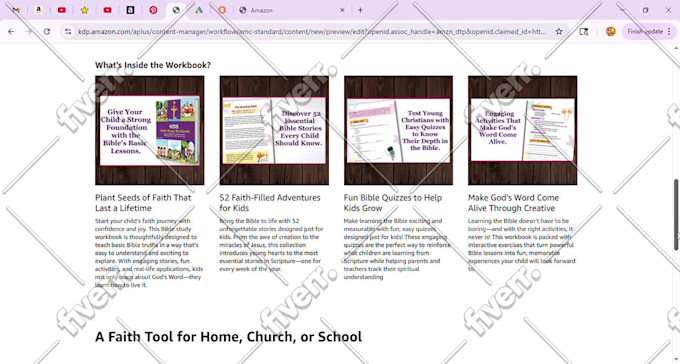
Task: Click the 52 Faith-Filled Adventures for Kids heading
Action: click(270, 203)
